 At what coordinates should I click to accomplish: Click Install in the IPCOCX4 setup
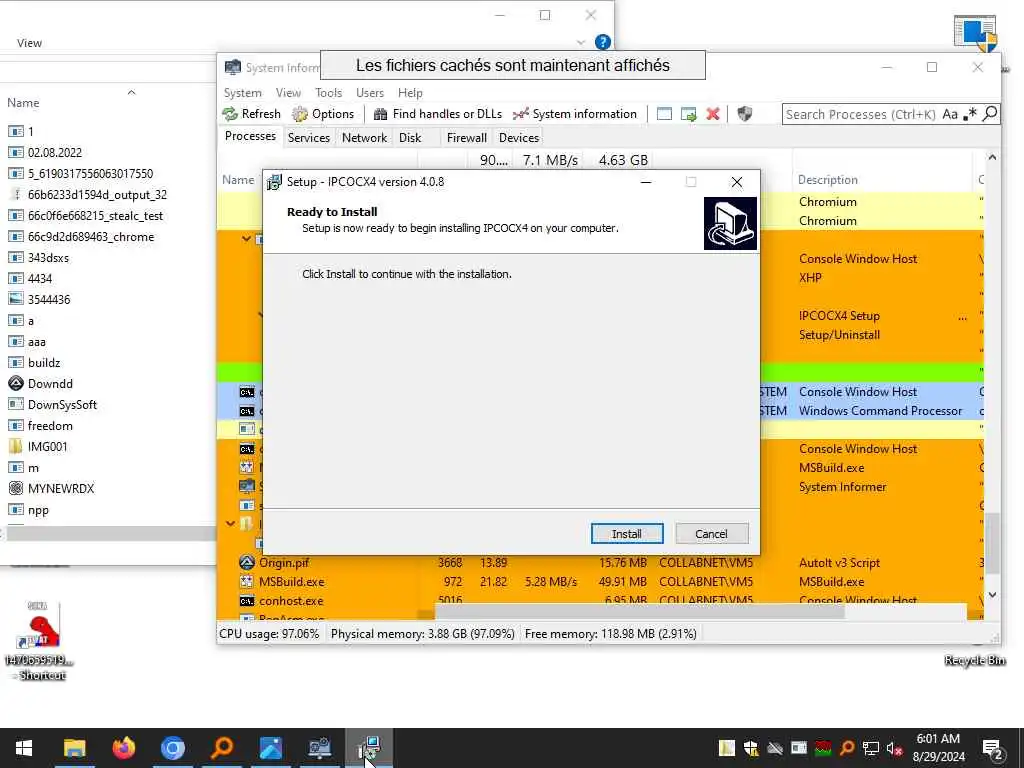[627, 534]
